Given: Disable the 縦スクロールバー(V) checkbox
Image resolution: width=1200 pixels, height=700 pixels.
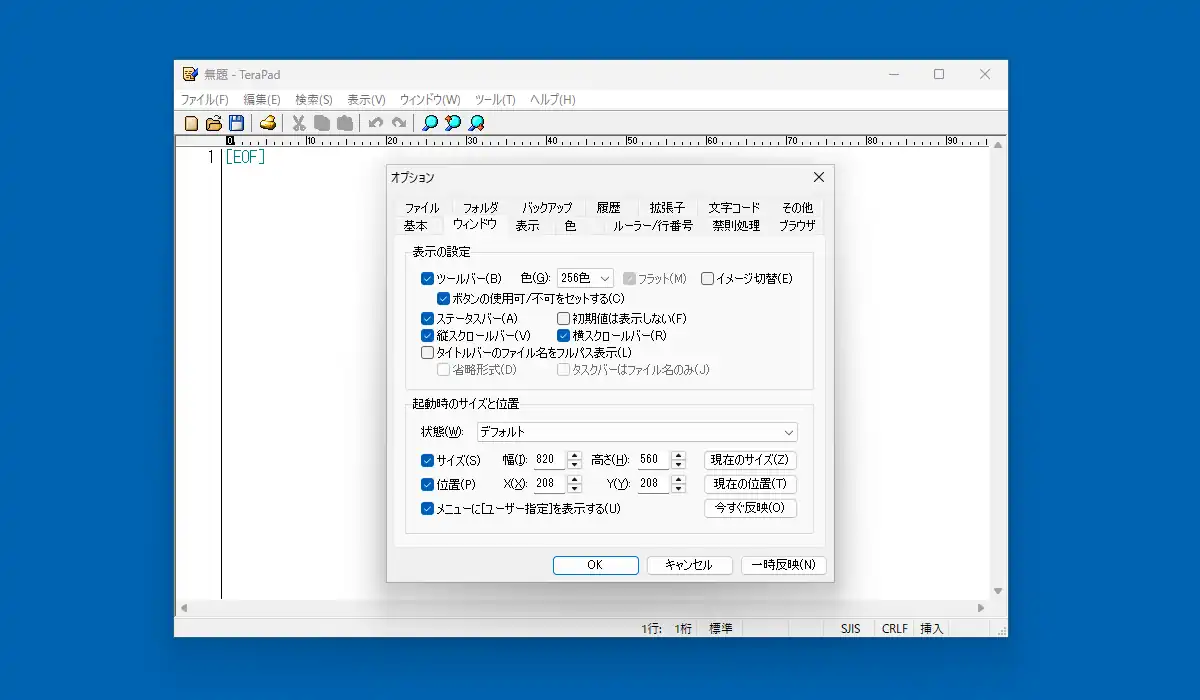Looking at the screenshot, I should [428, 336].
